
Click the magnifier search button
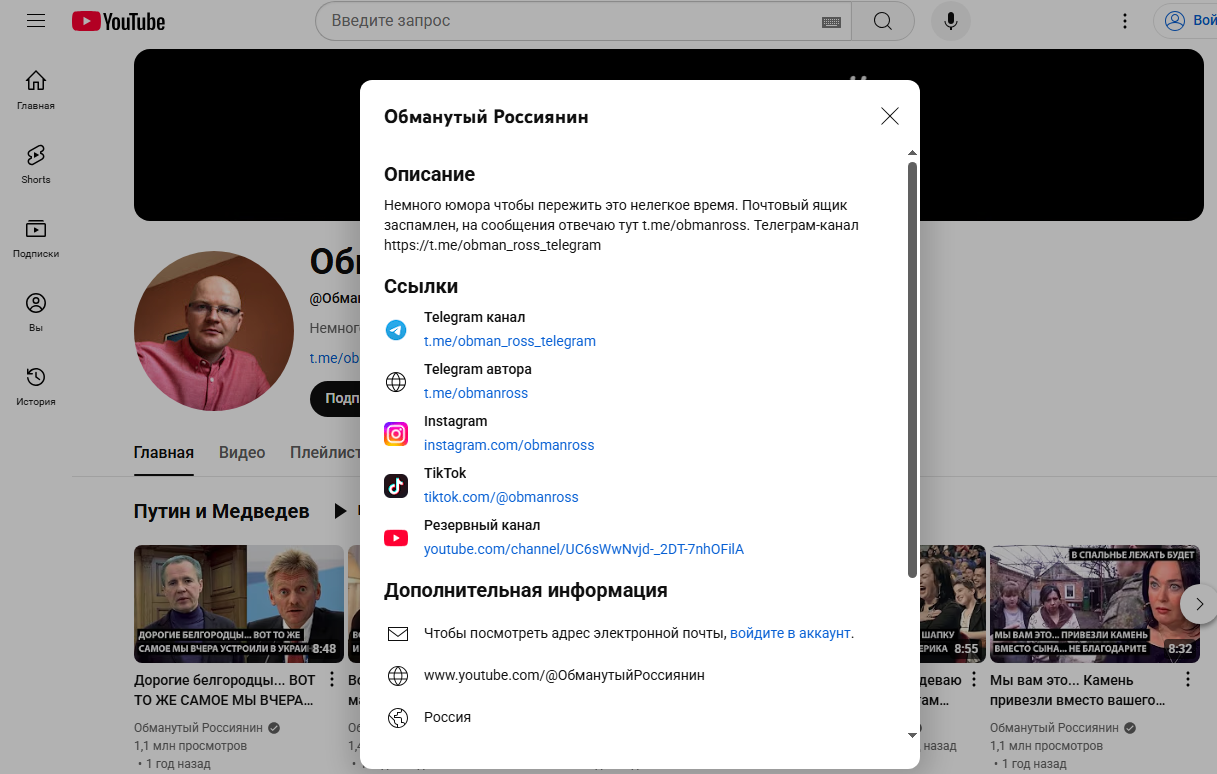[883, 21]
